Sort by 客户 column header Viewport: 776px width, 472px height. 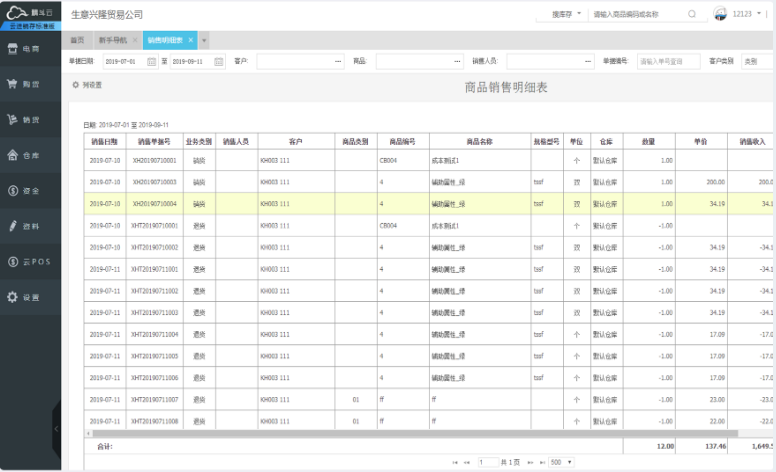(296, 142)
